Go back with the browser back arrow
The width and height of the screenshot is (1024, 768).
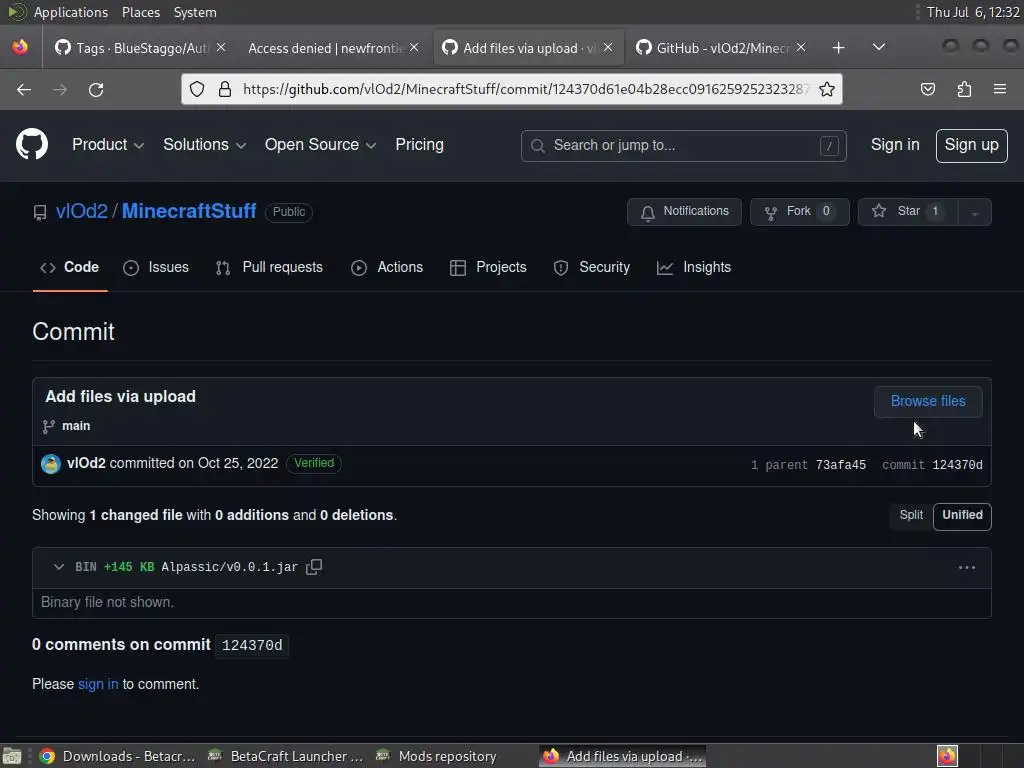point(24,89)
